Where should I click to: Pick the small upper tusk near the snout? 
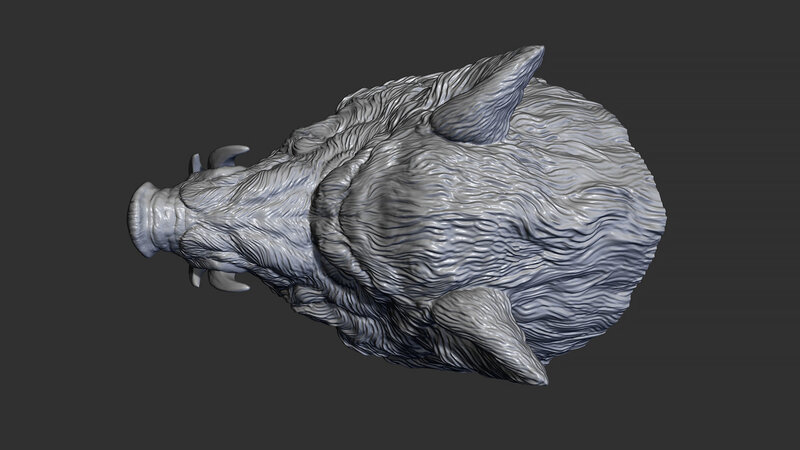tap(195, 162)
